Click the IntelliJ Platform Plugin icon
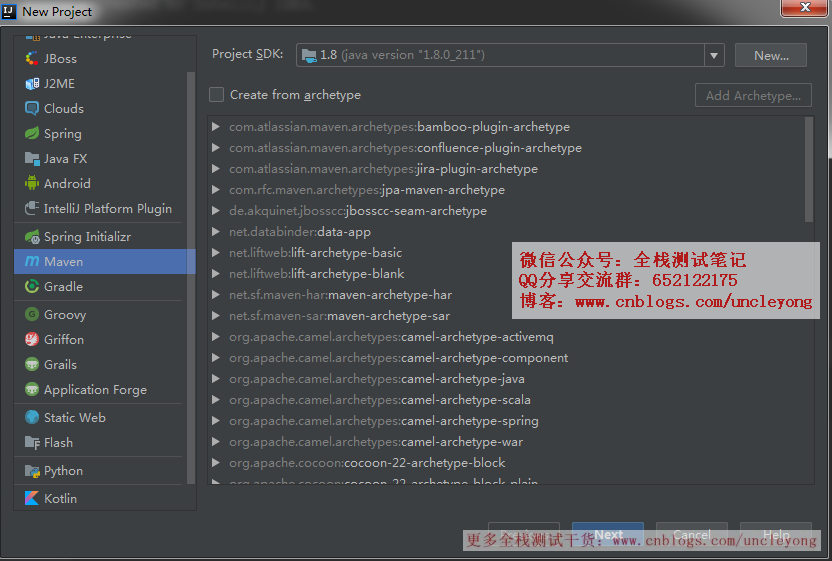Screen dimensions: 832x561 tap(32, 208)
